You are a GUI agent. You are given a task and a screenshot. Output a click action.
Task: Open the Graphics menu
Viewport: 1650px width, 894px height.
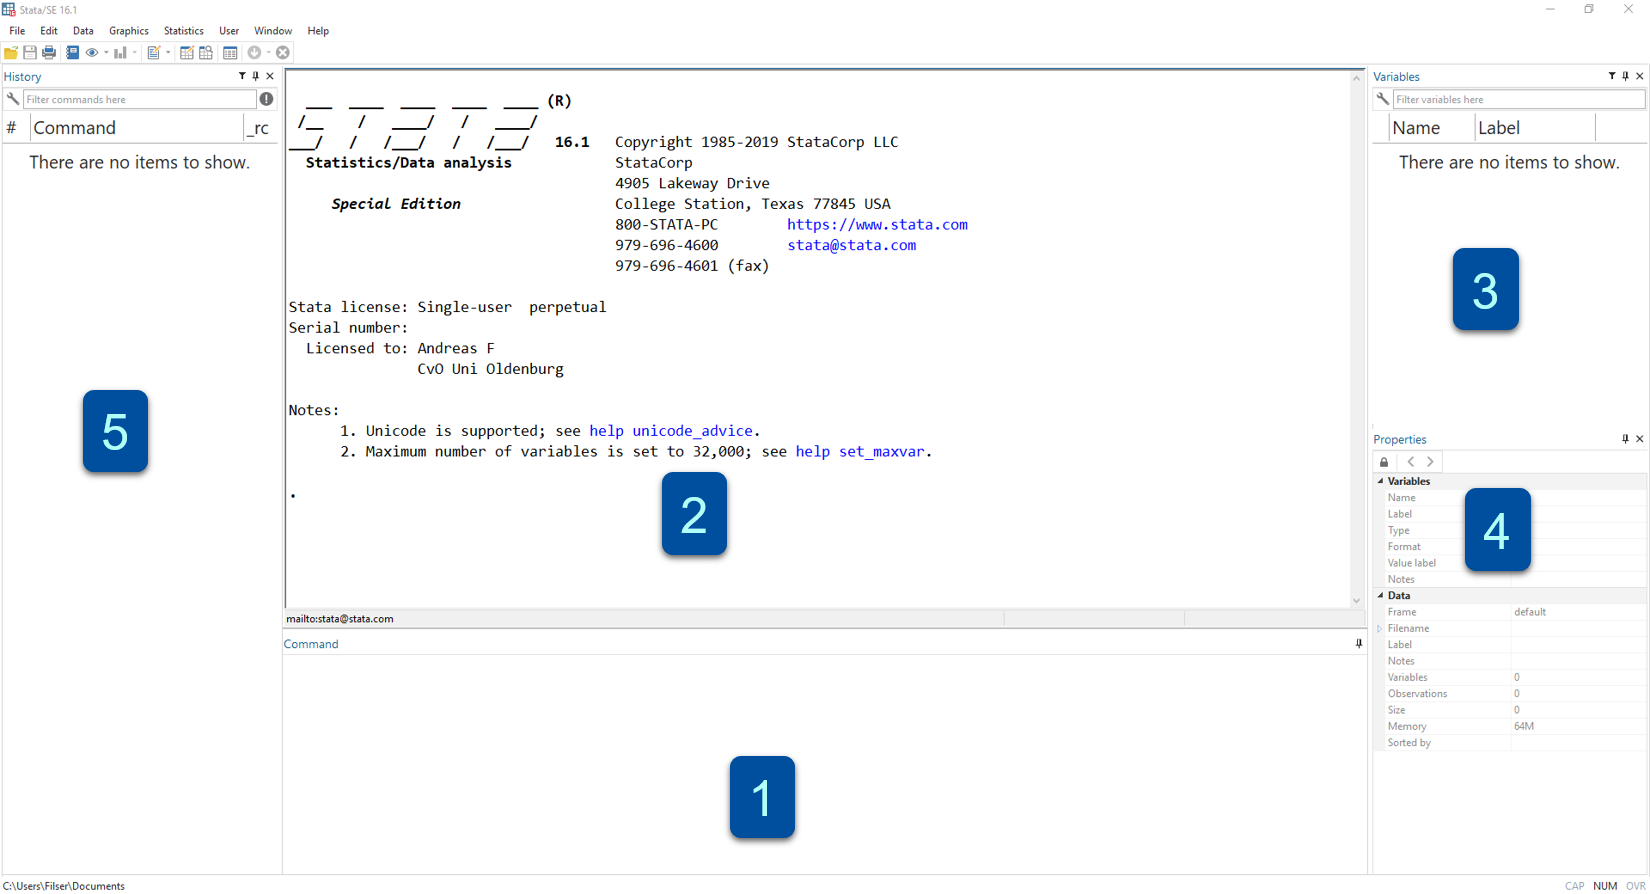129,31
